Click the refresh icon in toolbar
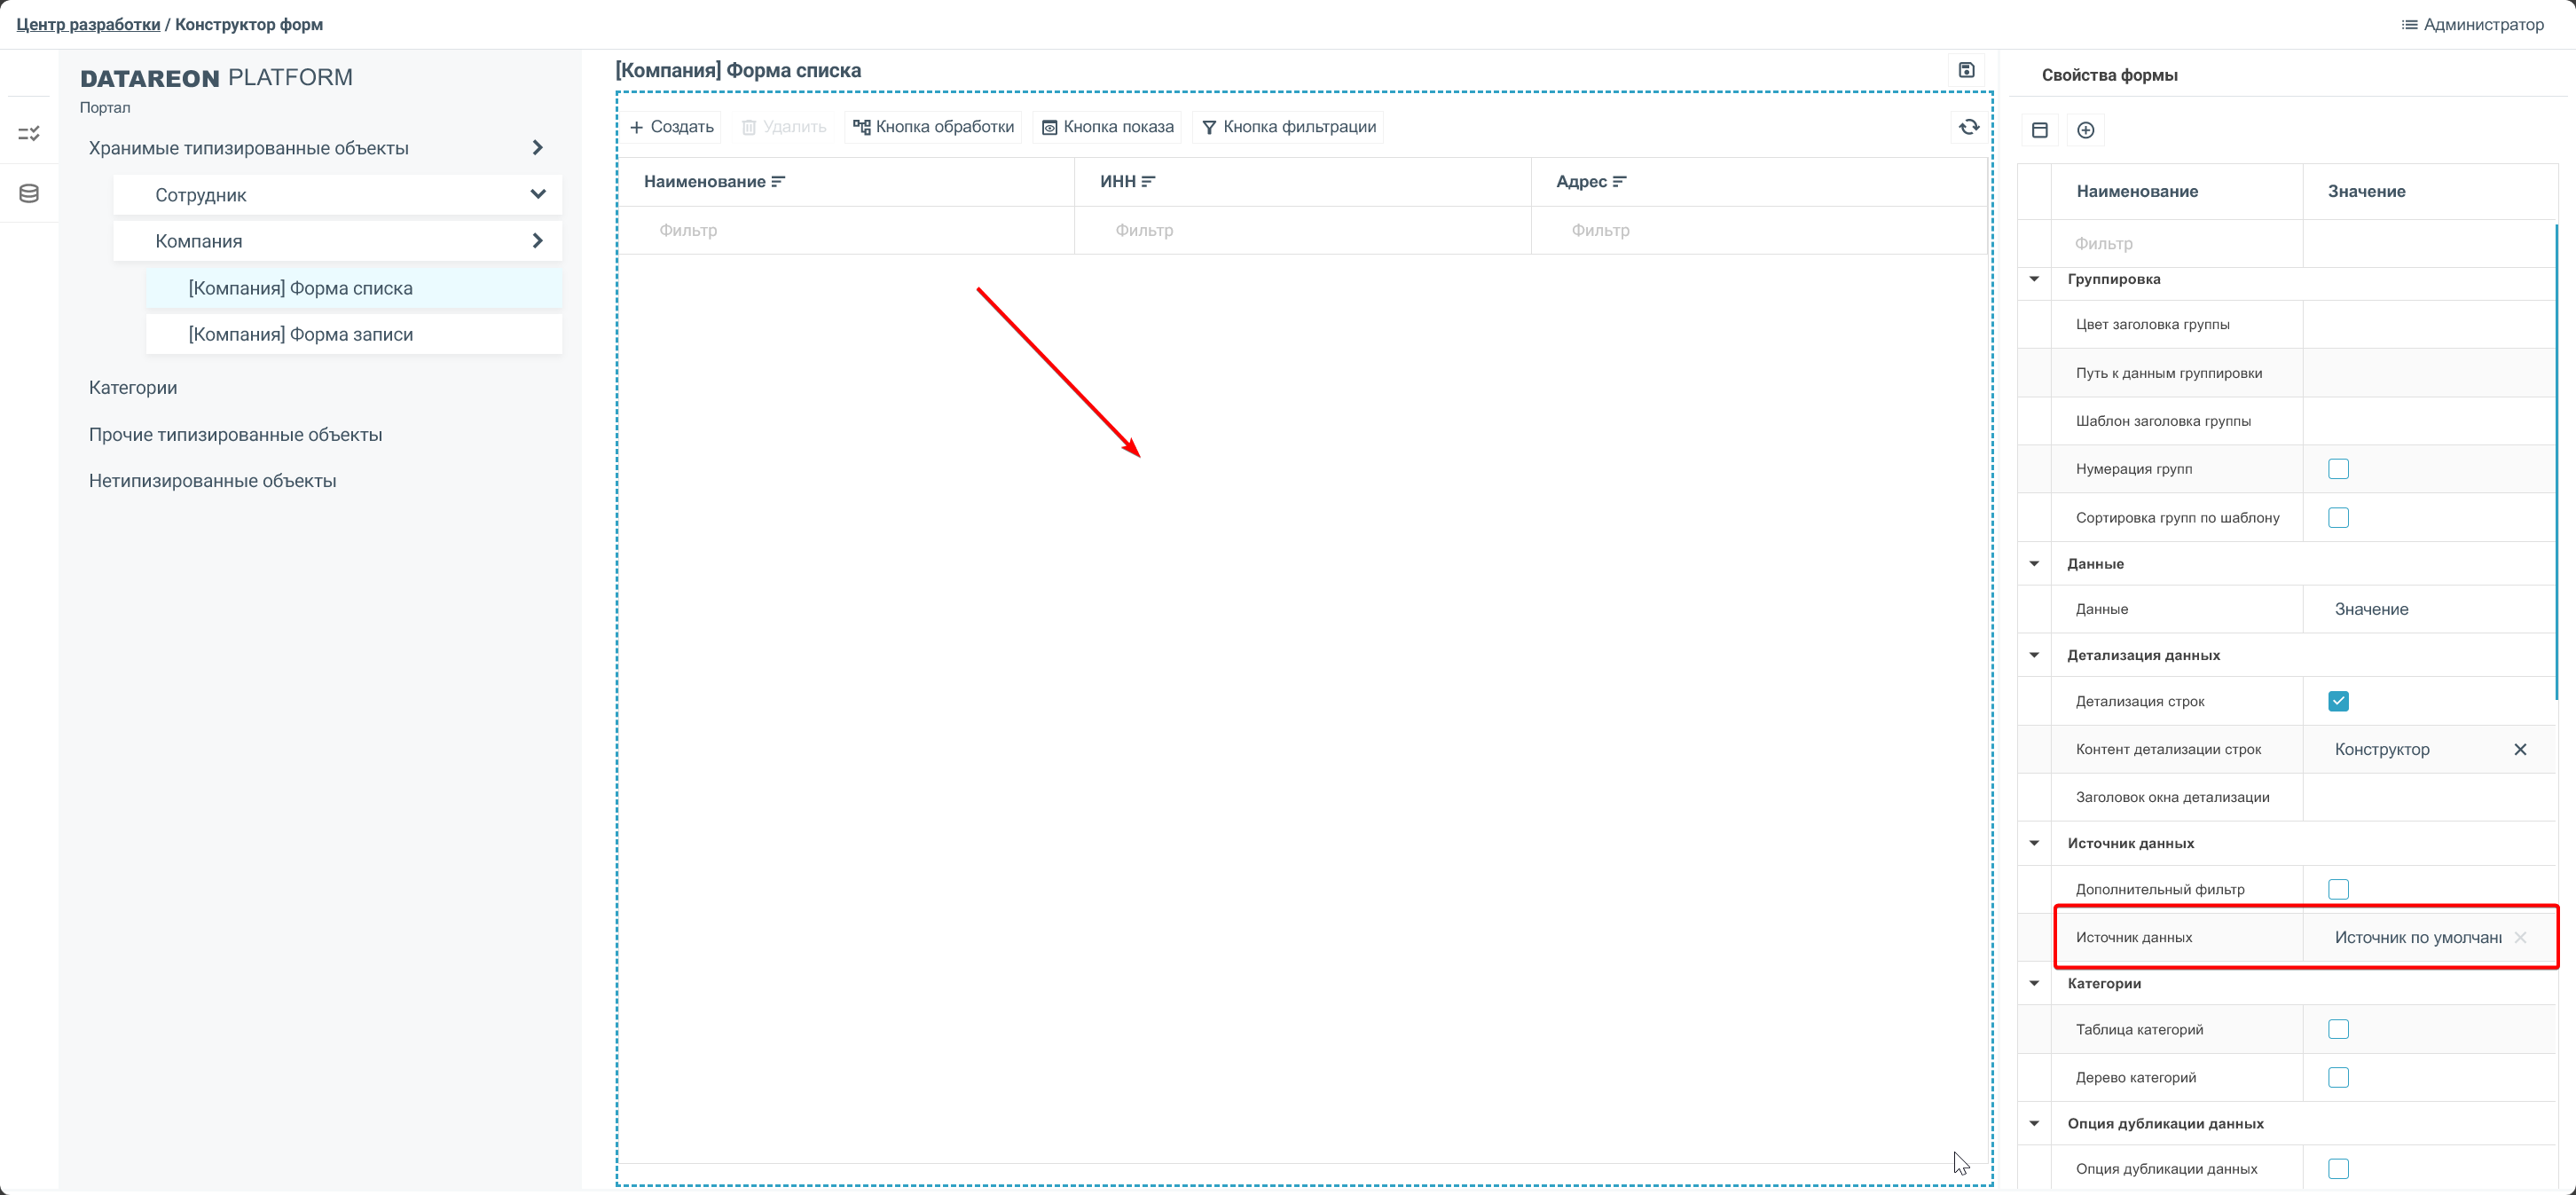 pos(1968,127)
